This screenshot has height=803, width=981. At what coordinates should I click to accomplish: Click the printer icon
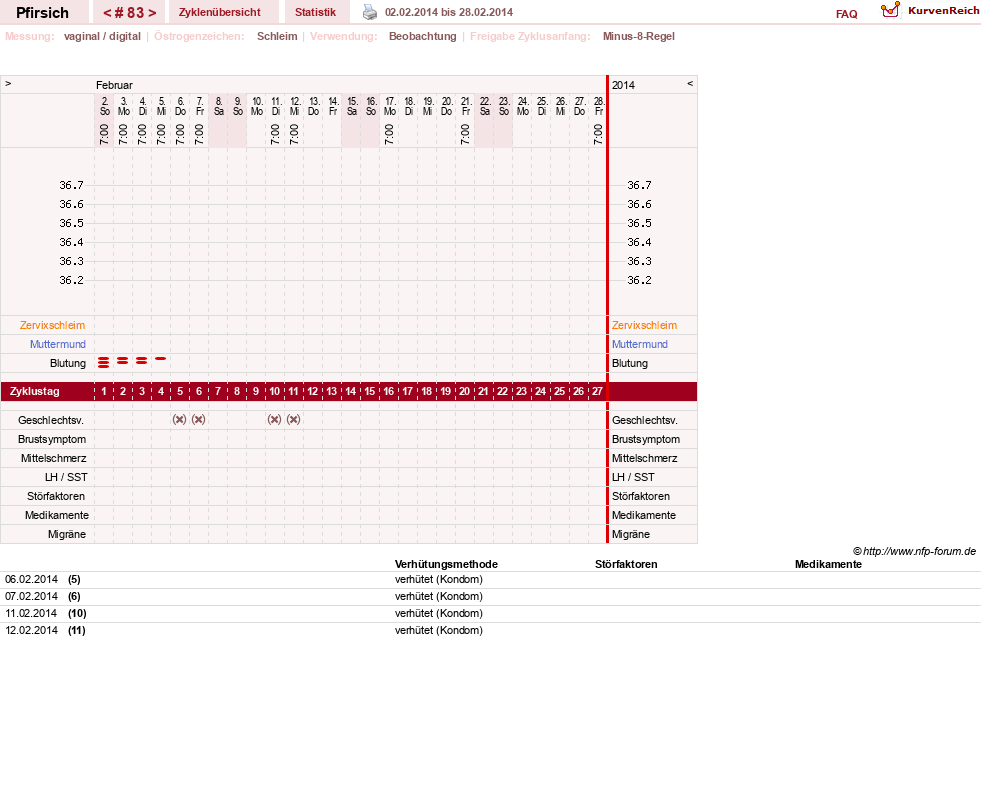pyautogui.click(x=370, y=12)
